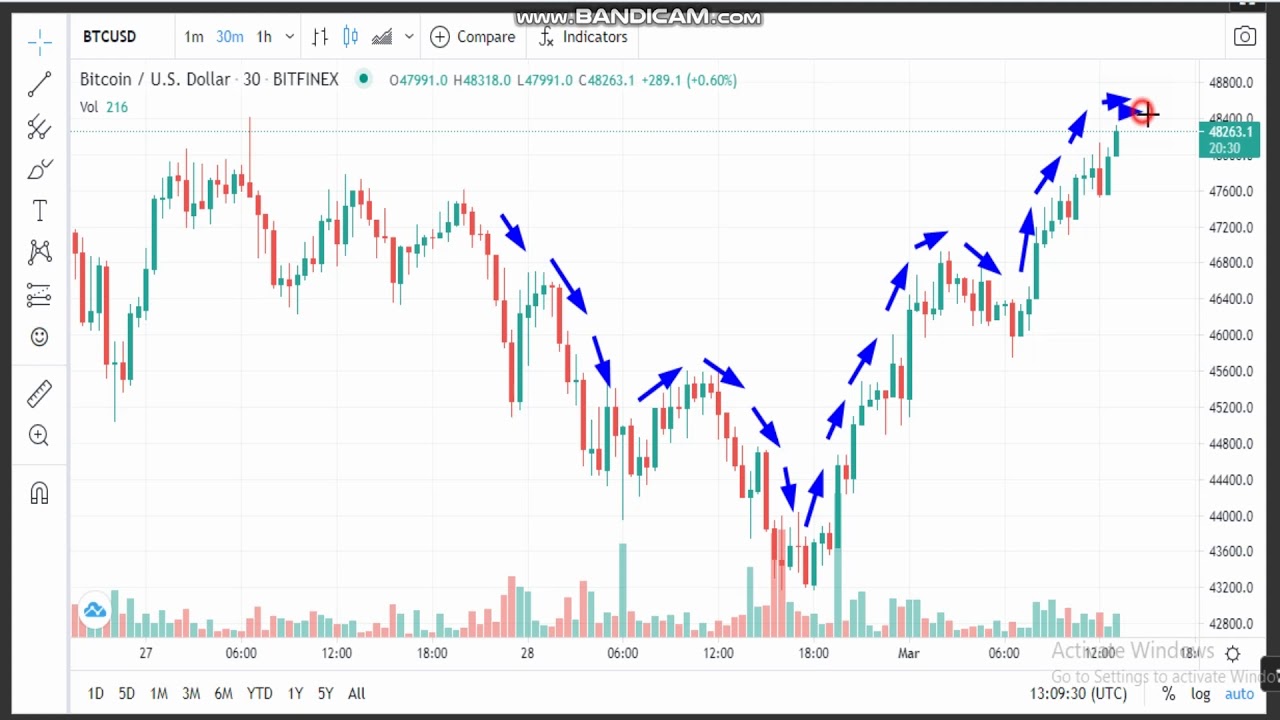Set the date range to 1D
This screenshot has height=720, width=1280.
click(x=95, y=693)
